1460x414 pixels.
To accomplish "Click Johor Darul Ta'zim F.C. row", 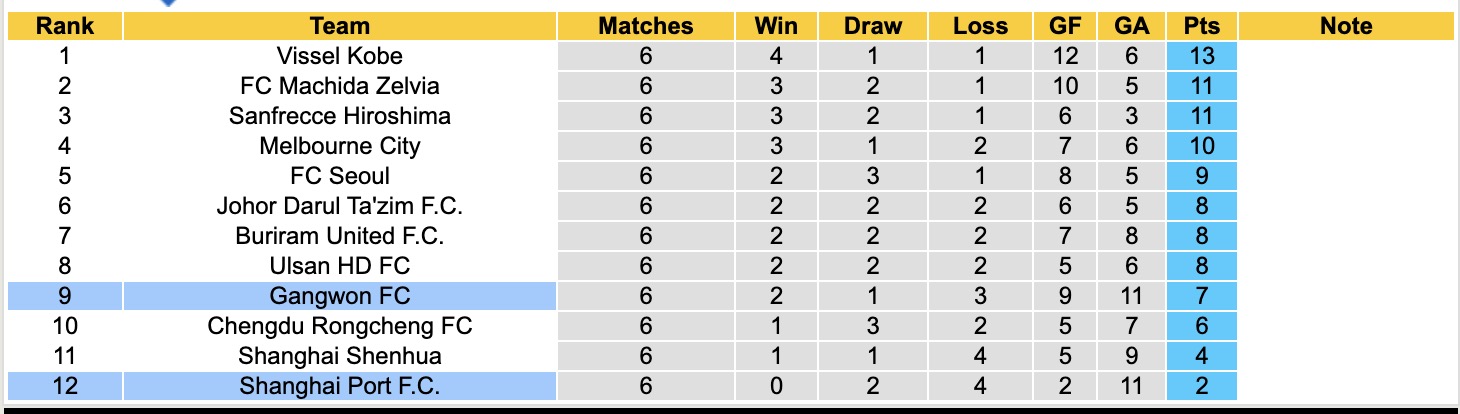I will click(x=340, y=206).
